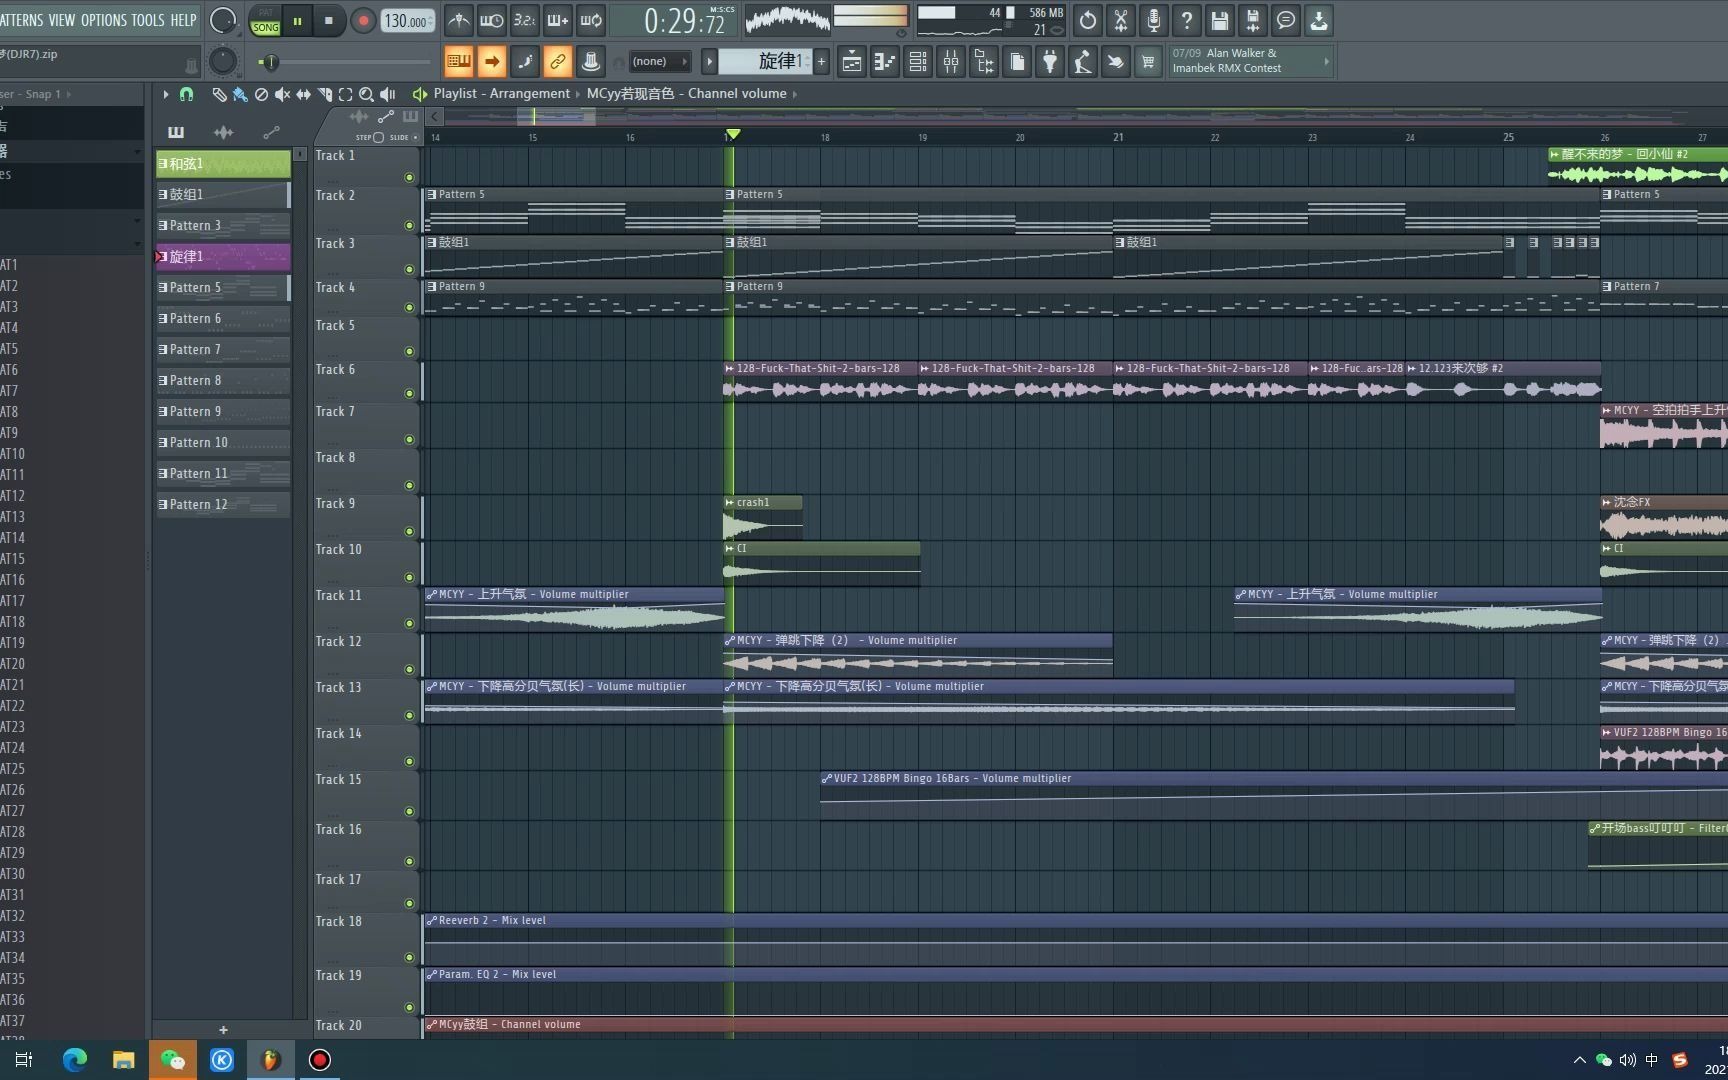Toggle typing keyboard to piano button
The height and width of the screenshot is (1080, 1728).
[458, 62]
